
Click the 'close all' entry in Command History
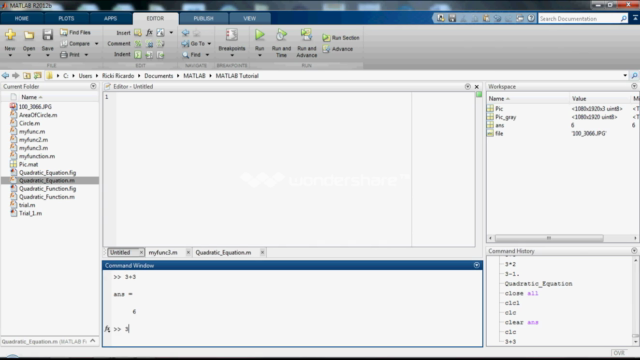521,293
